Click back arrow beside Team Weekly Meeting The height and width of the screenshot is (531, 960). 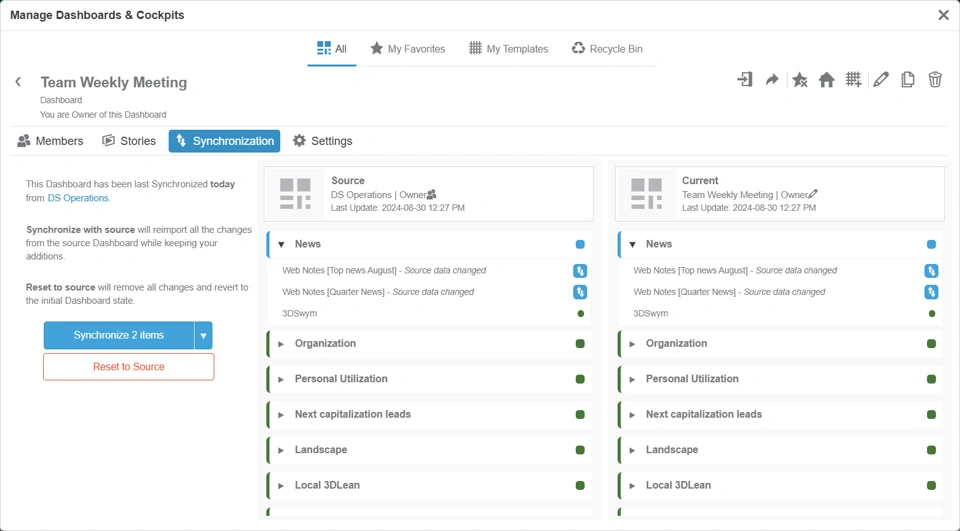coord(18,82)
